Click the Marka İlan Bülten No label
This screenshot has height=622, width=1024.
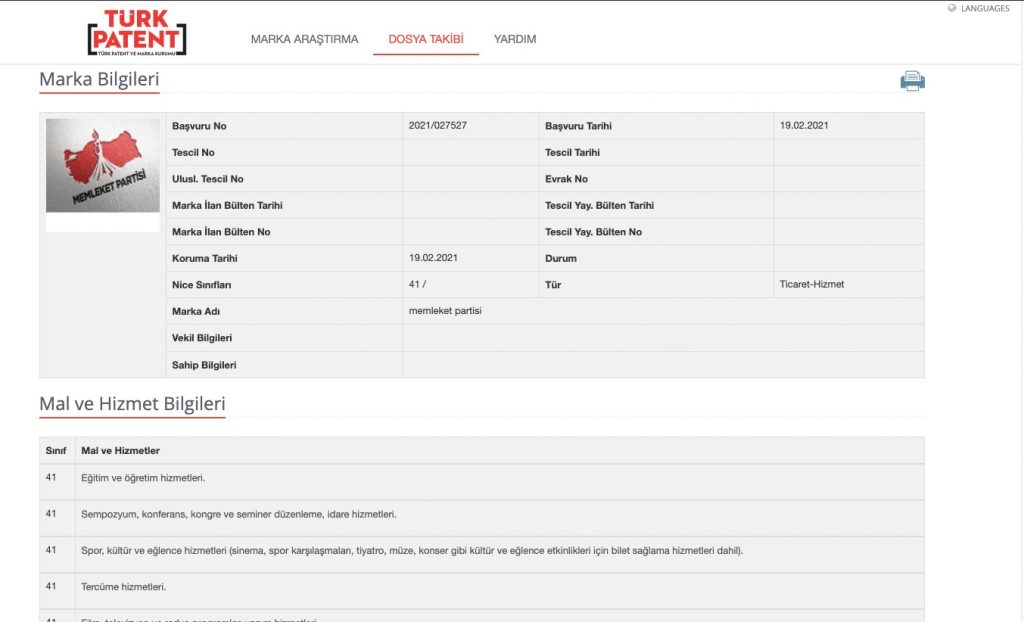221,232
